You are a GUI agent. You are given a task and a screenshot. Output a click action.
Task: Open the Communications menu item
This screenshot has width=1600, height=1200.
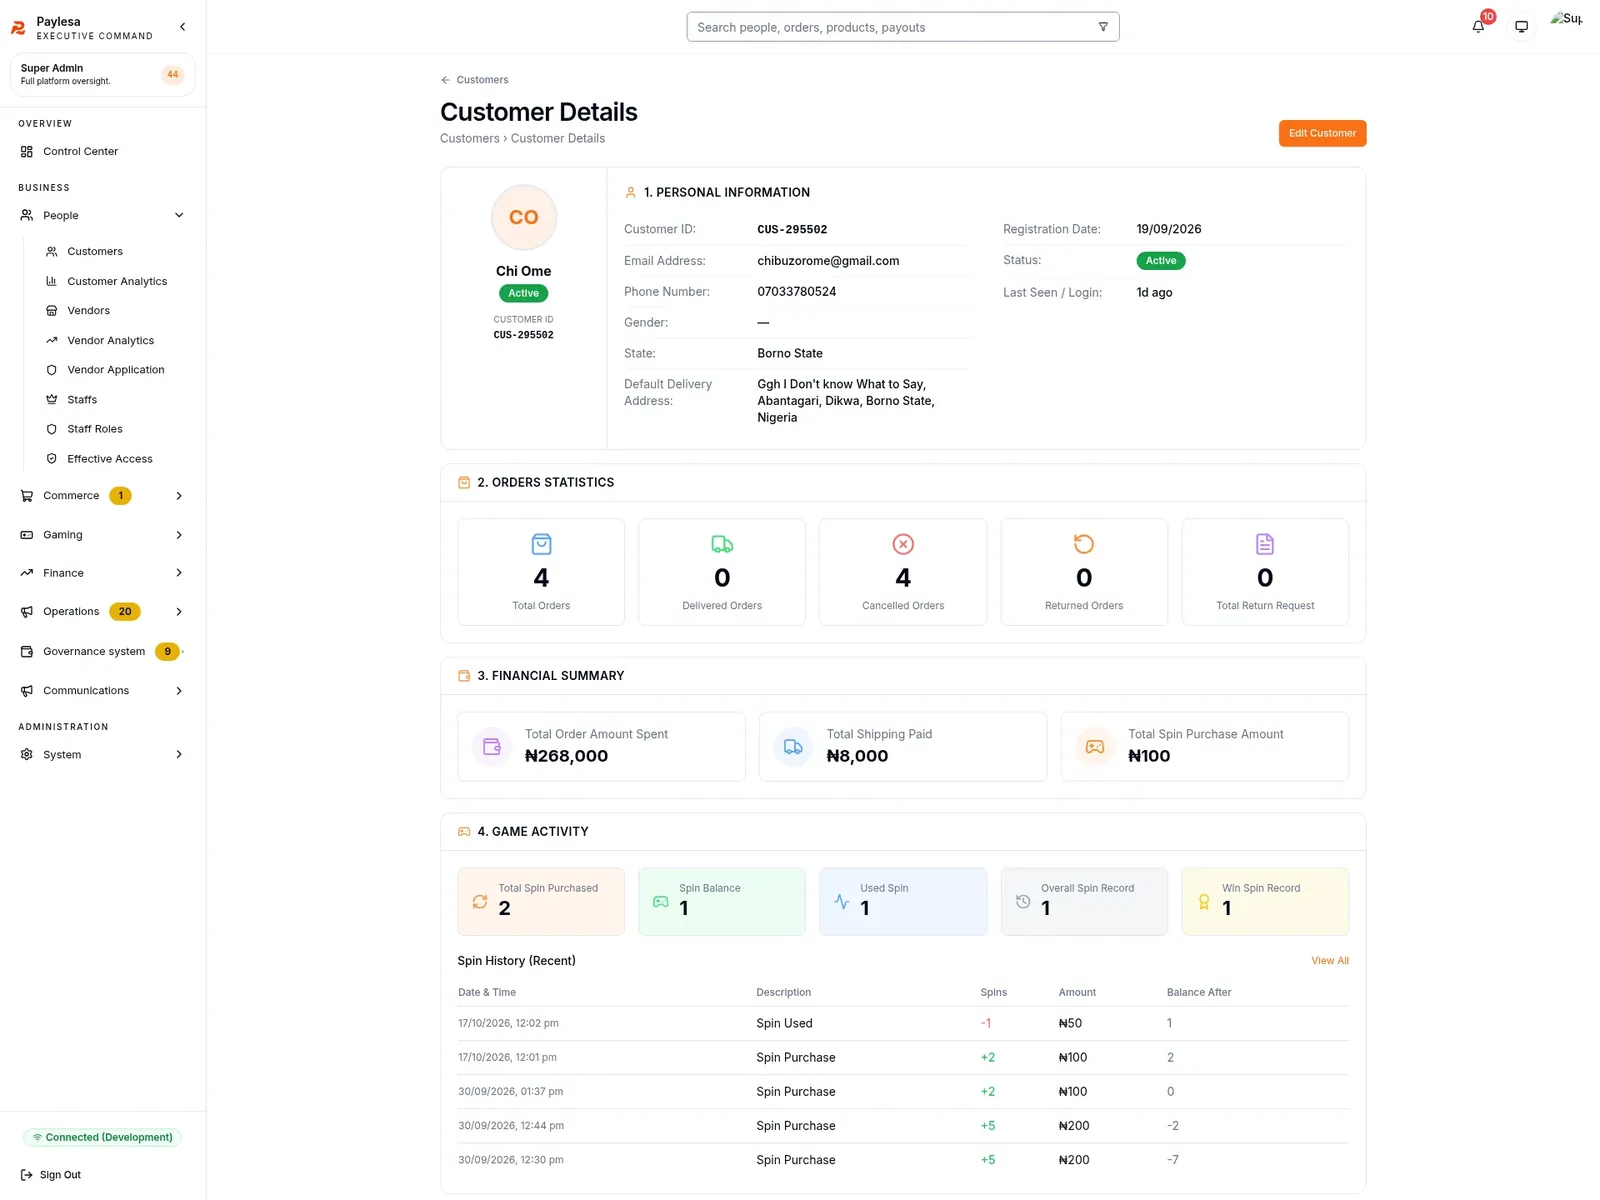(x=103, y=691)
